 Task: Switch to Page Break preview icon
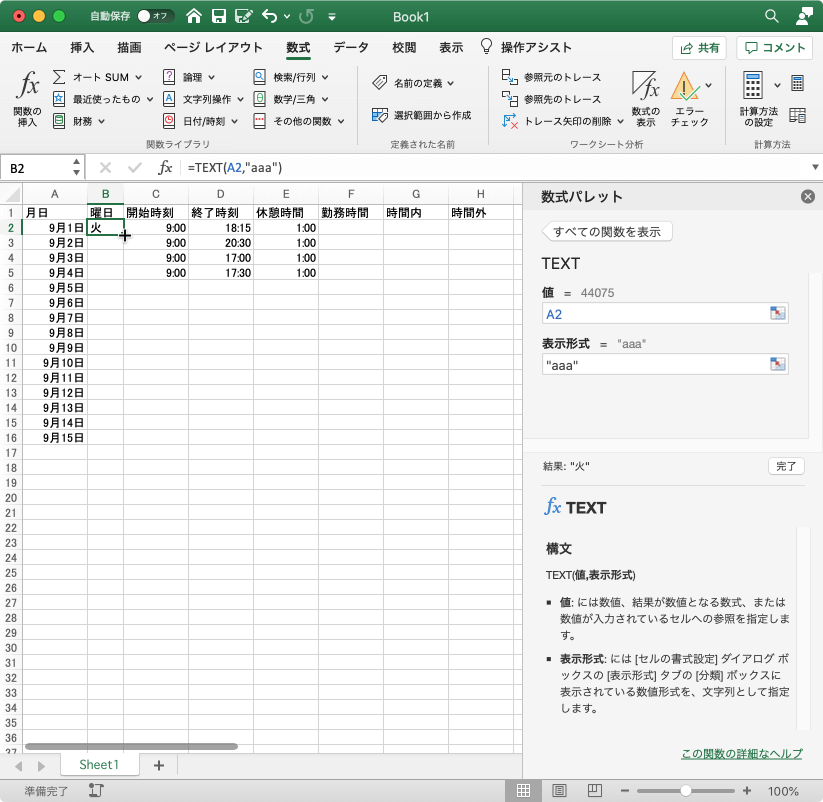594,790
